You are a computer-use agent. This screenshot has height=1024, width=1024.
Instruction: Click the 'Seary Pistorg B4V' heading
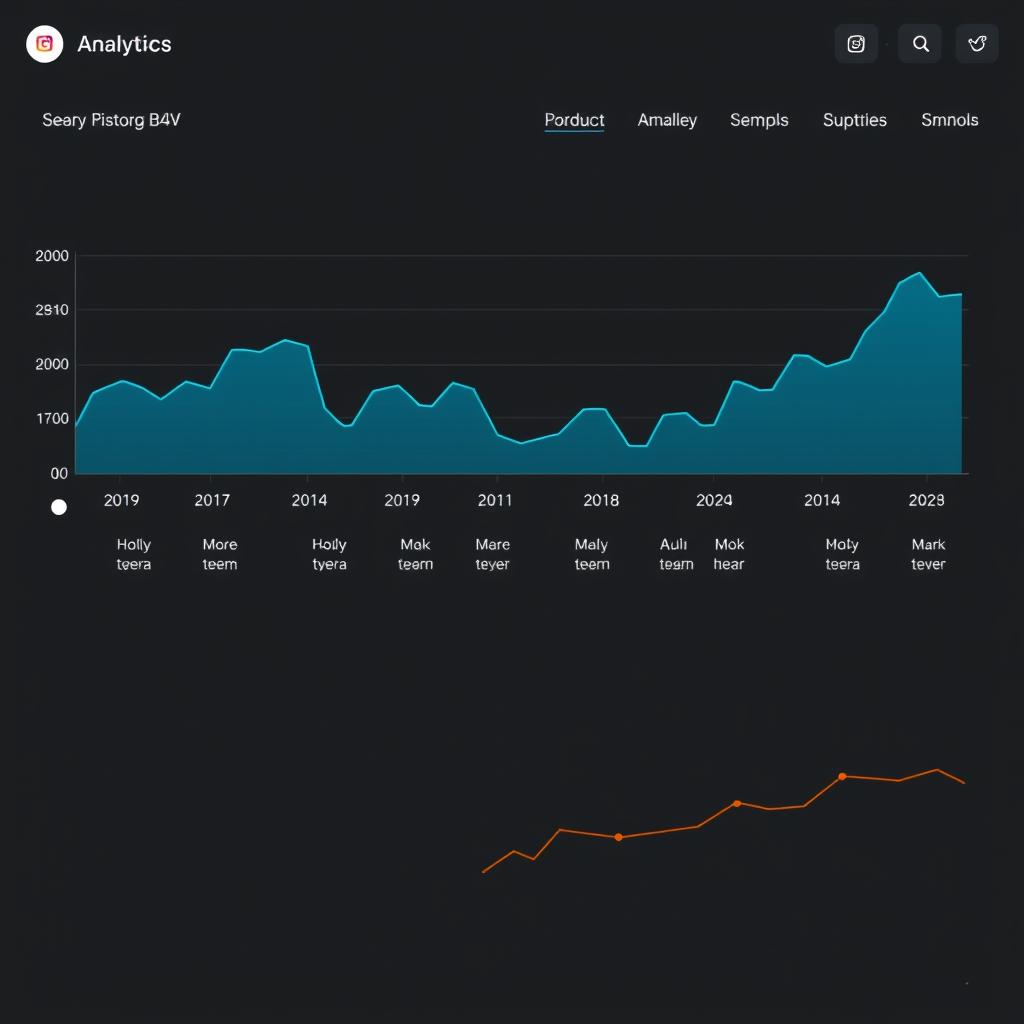111,119
